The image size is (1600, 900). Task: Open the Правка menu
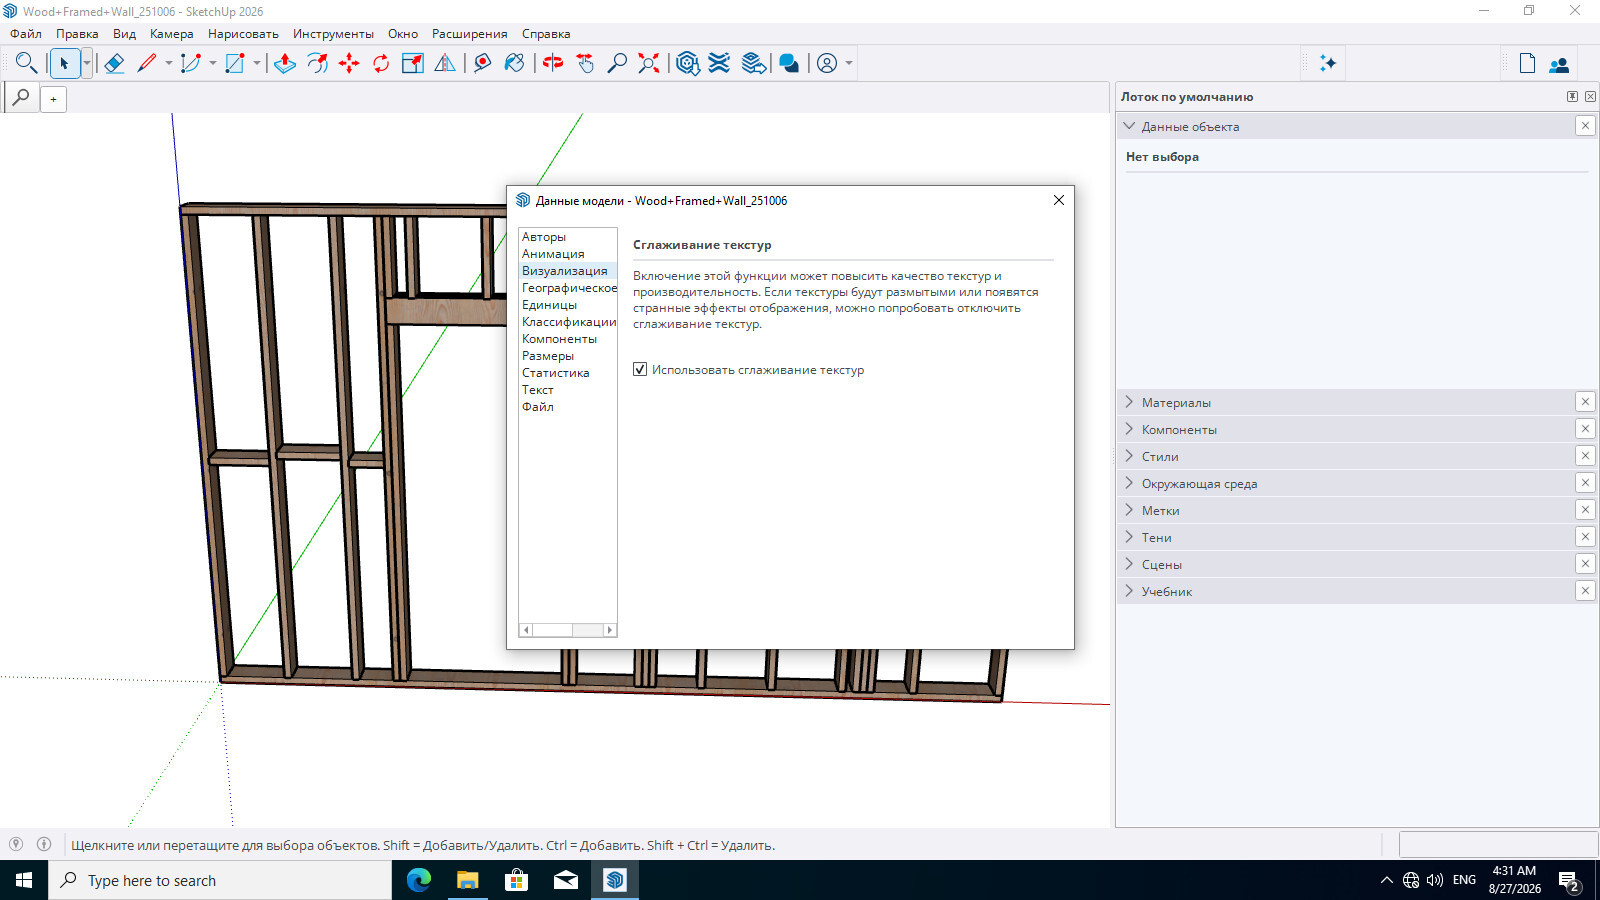pos(77,34)
